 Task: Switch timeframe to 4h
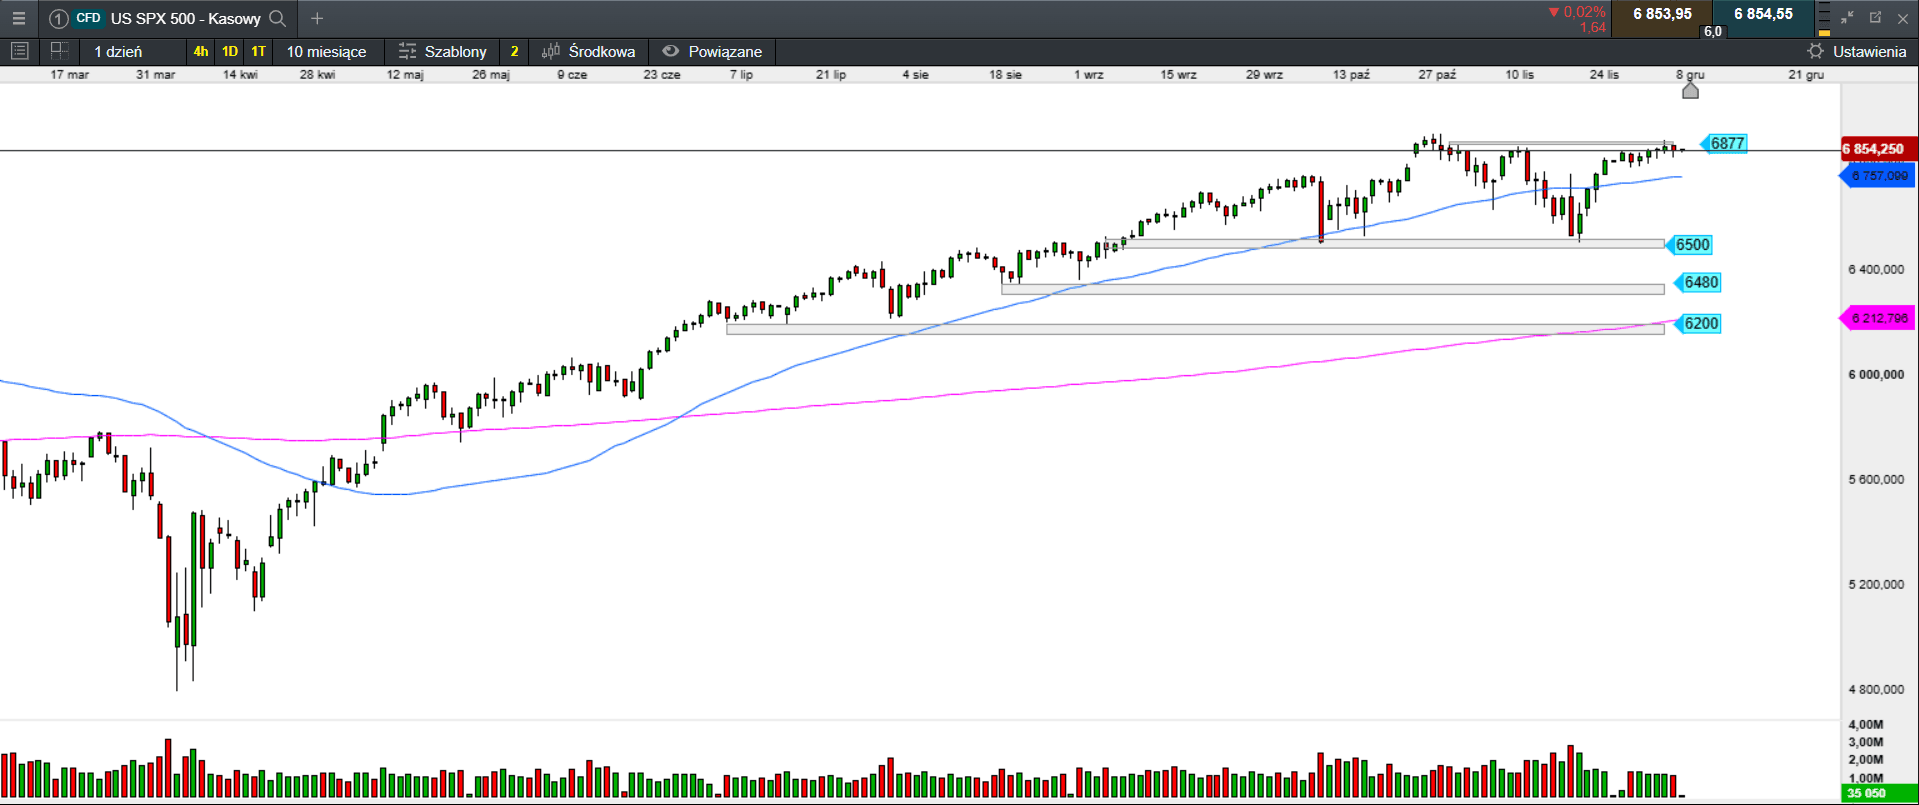[201, 51]
